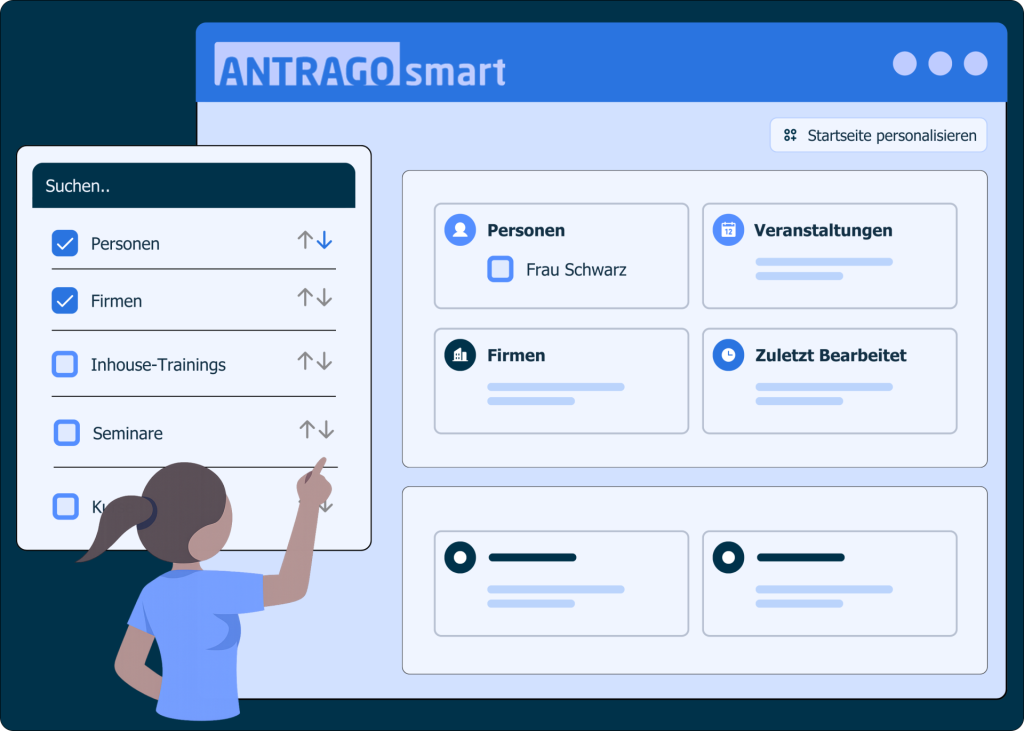Click the Veranstaltungen calendar icon

click(728, 229)
